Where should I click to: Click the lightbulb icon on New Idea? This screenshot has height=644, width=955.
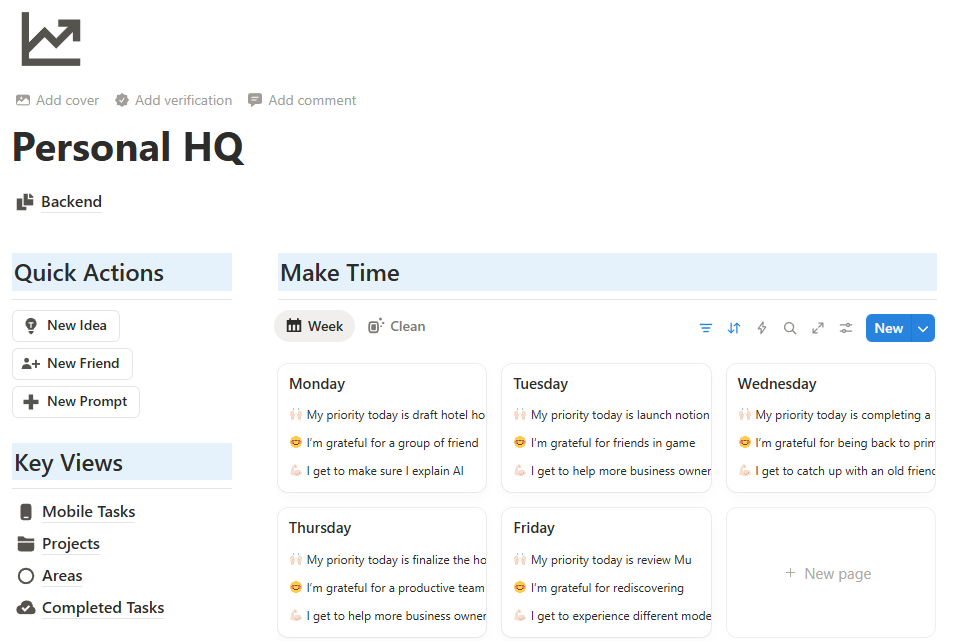(31, 325)
